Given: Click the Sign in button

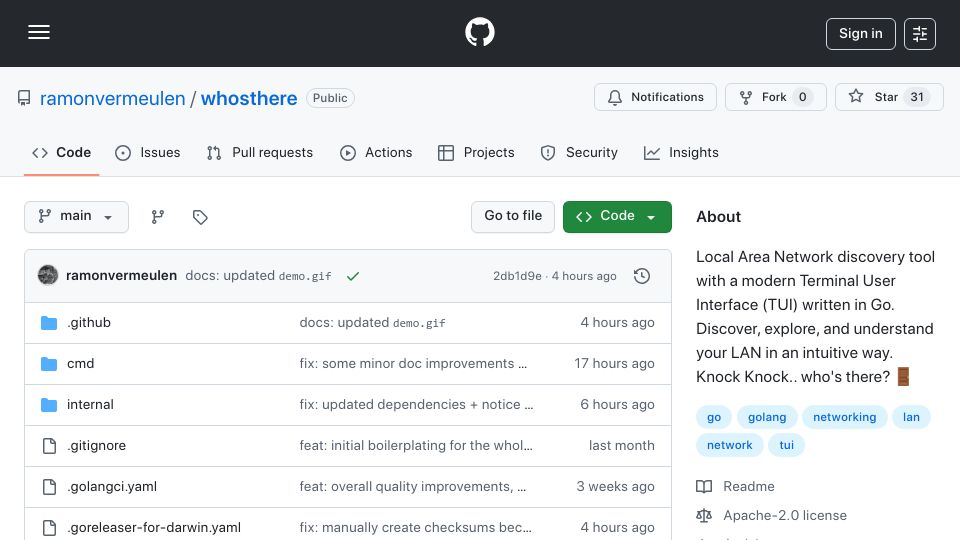Looking at the screenshot, I should [x=860, y=34].
